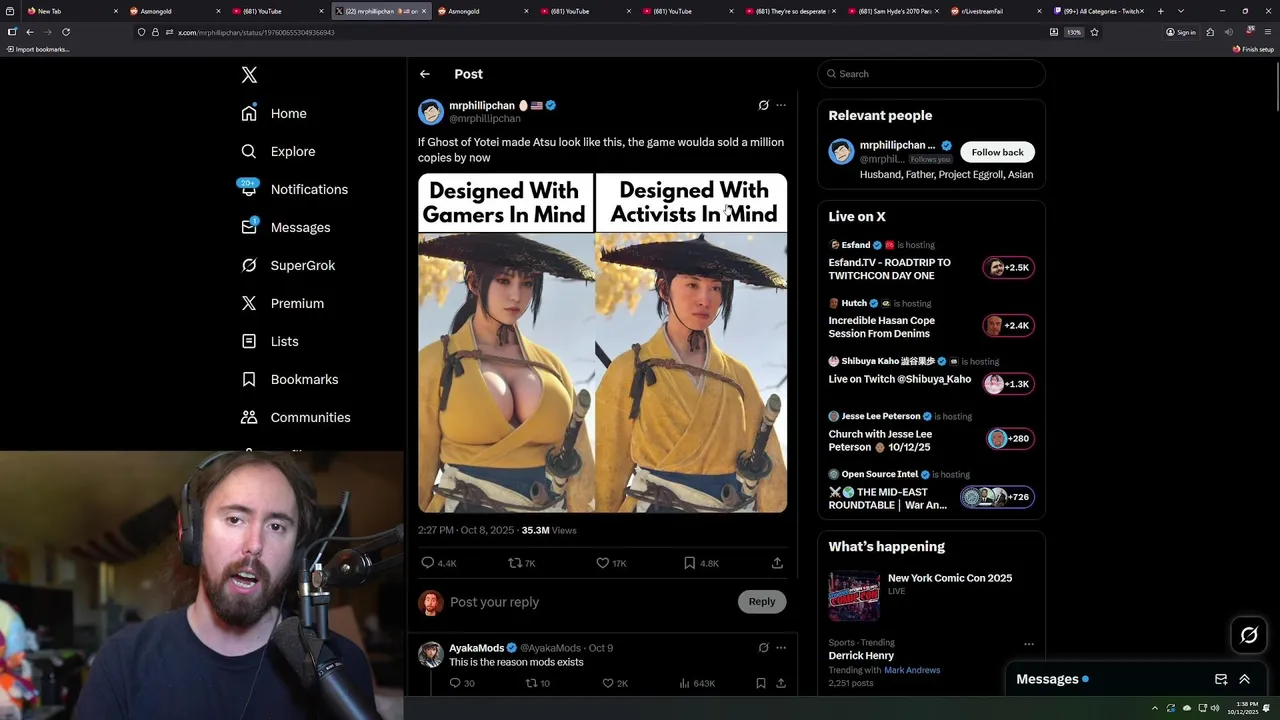
Task: Click the Communities icon in the sidebar
Action: pyautogui.click(x=249, y=417)
